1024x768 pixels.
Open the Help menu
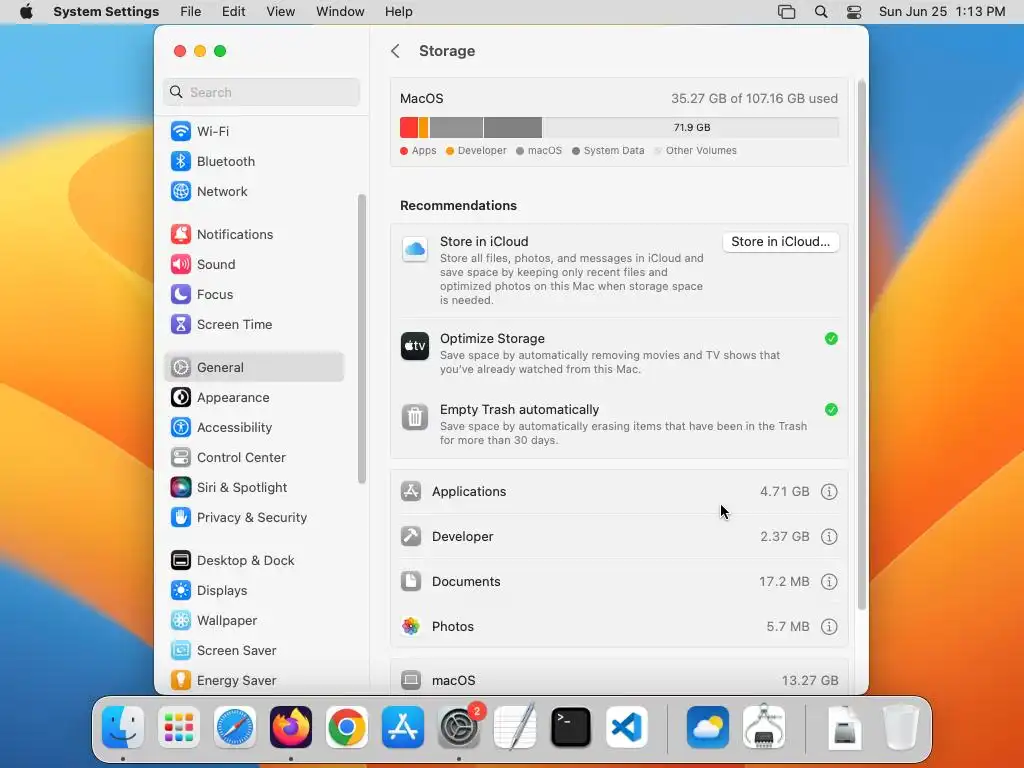pos(398,12)
